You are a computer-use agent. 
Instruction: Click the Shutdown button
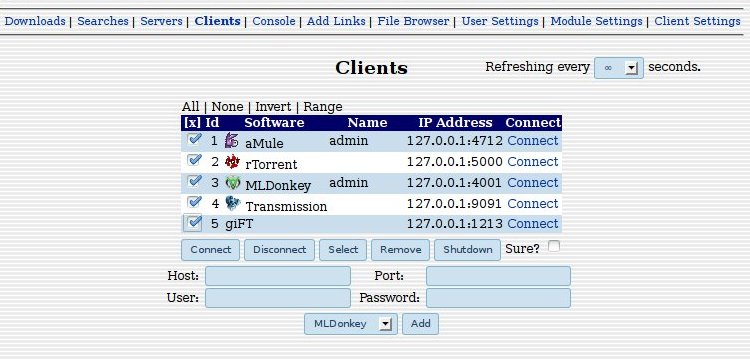point(467,250)
